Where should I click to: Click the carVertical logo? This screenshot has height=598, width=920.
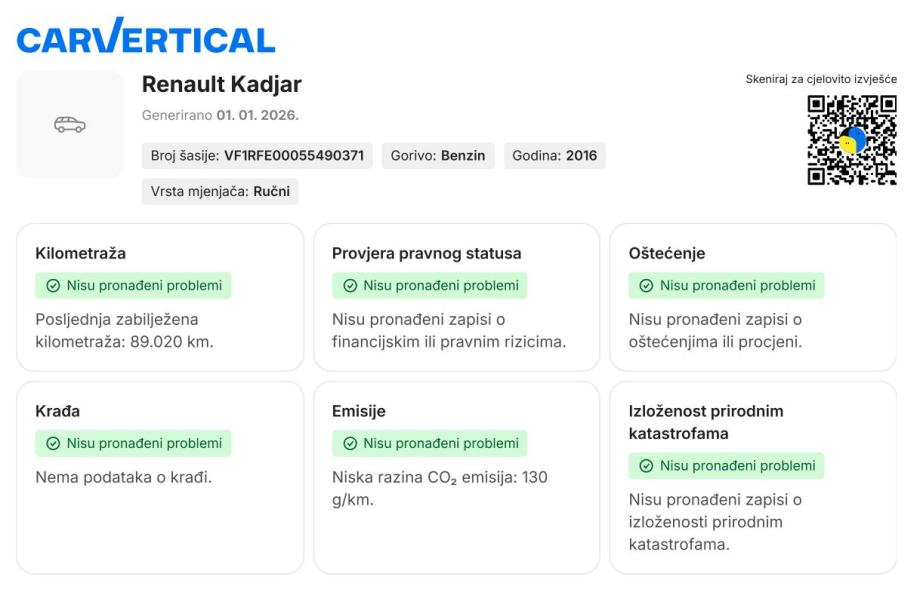[x=146, y=36]
